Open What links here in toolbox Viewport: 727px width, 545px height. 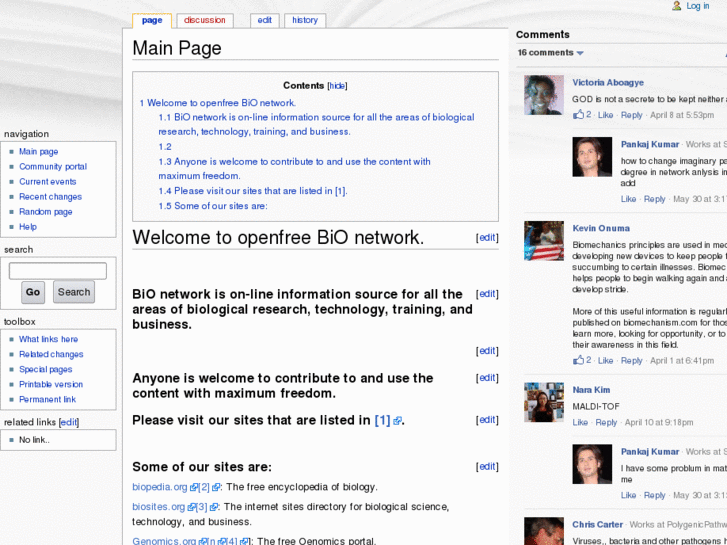pos(48,340)
